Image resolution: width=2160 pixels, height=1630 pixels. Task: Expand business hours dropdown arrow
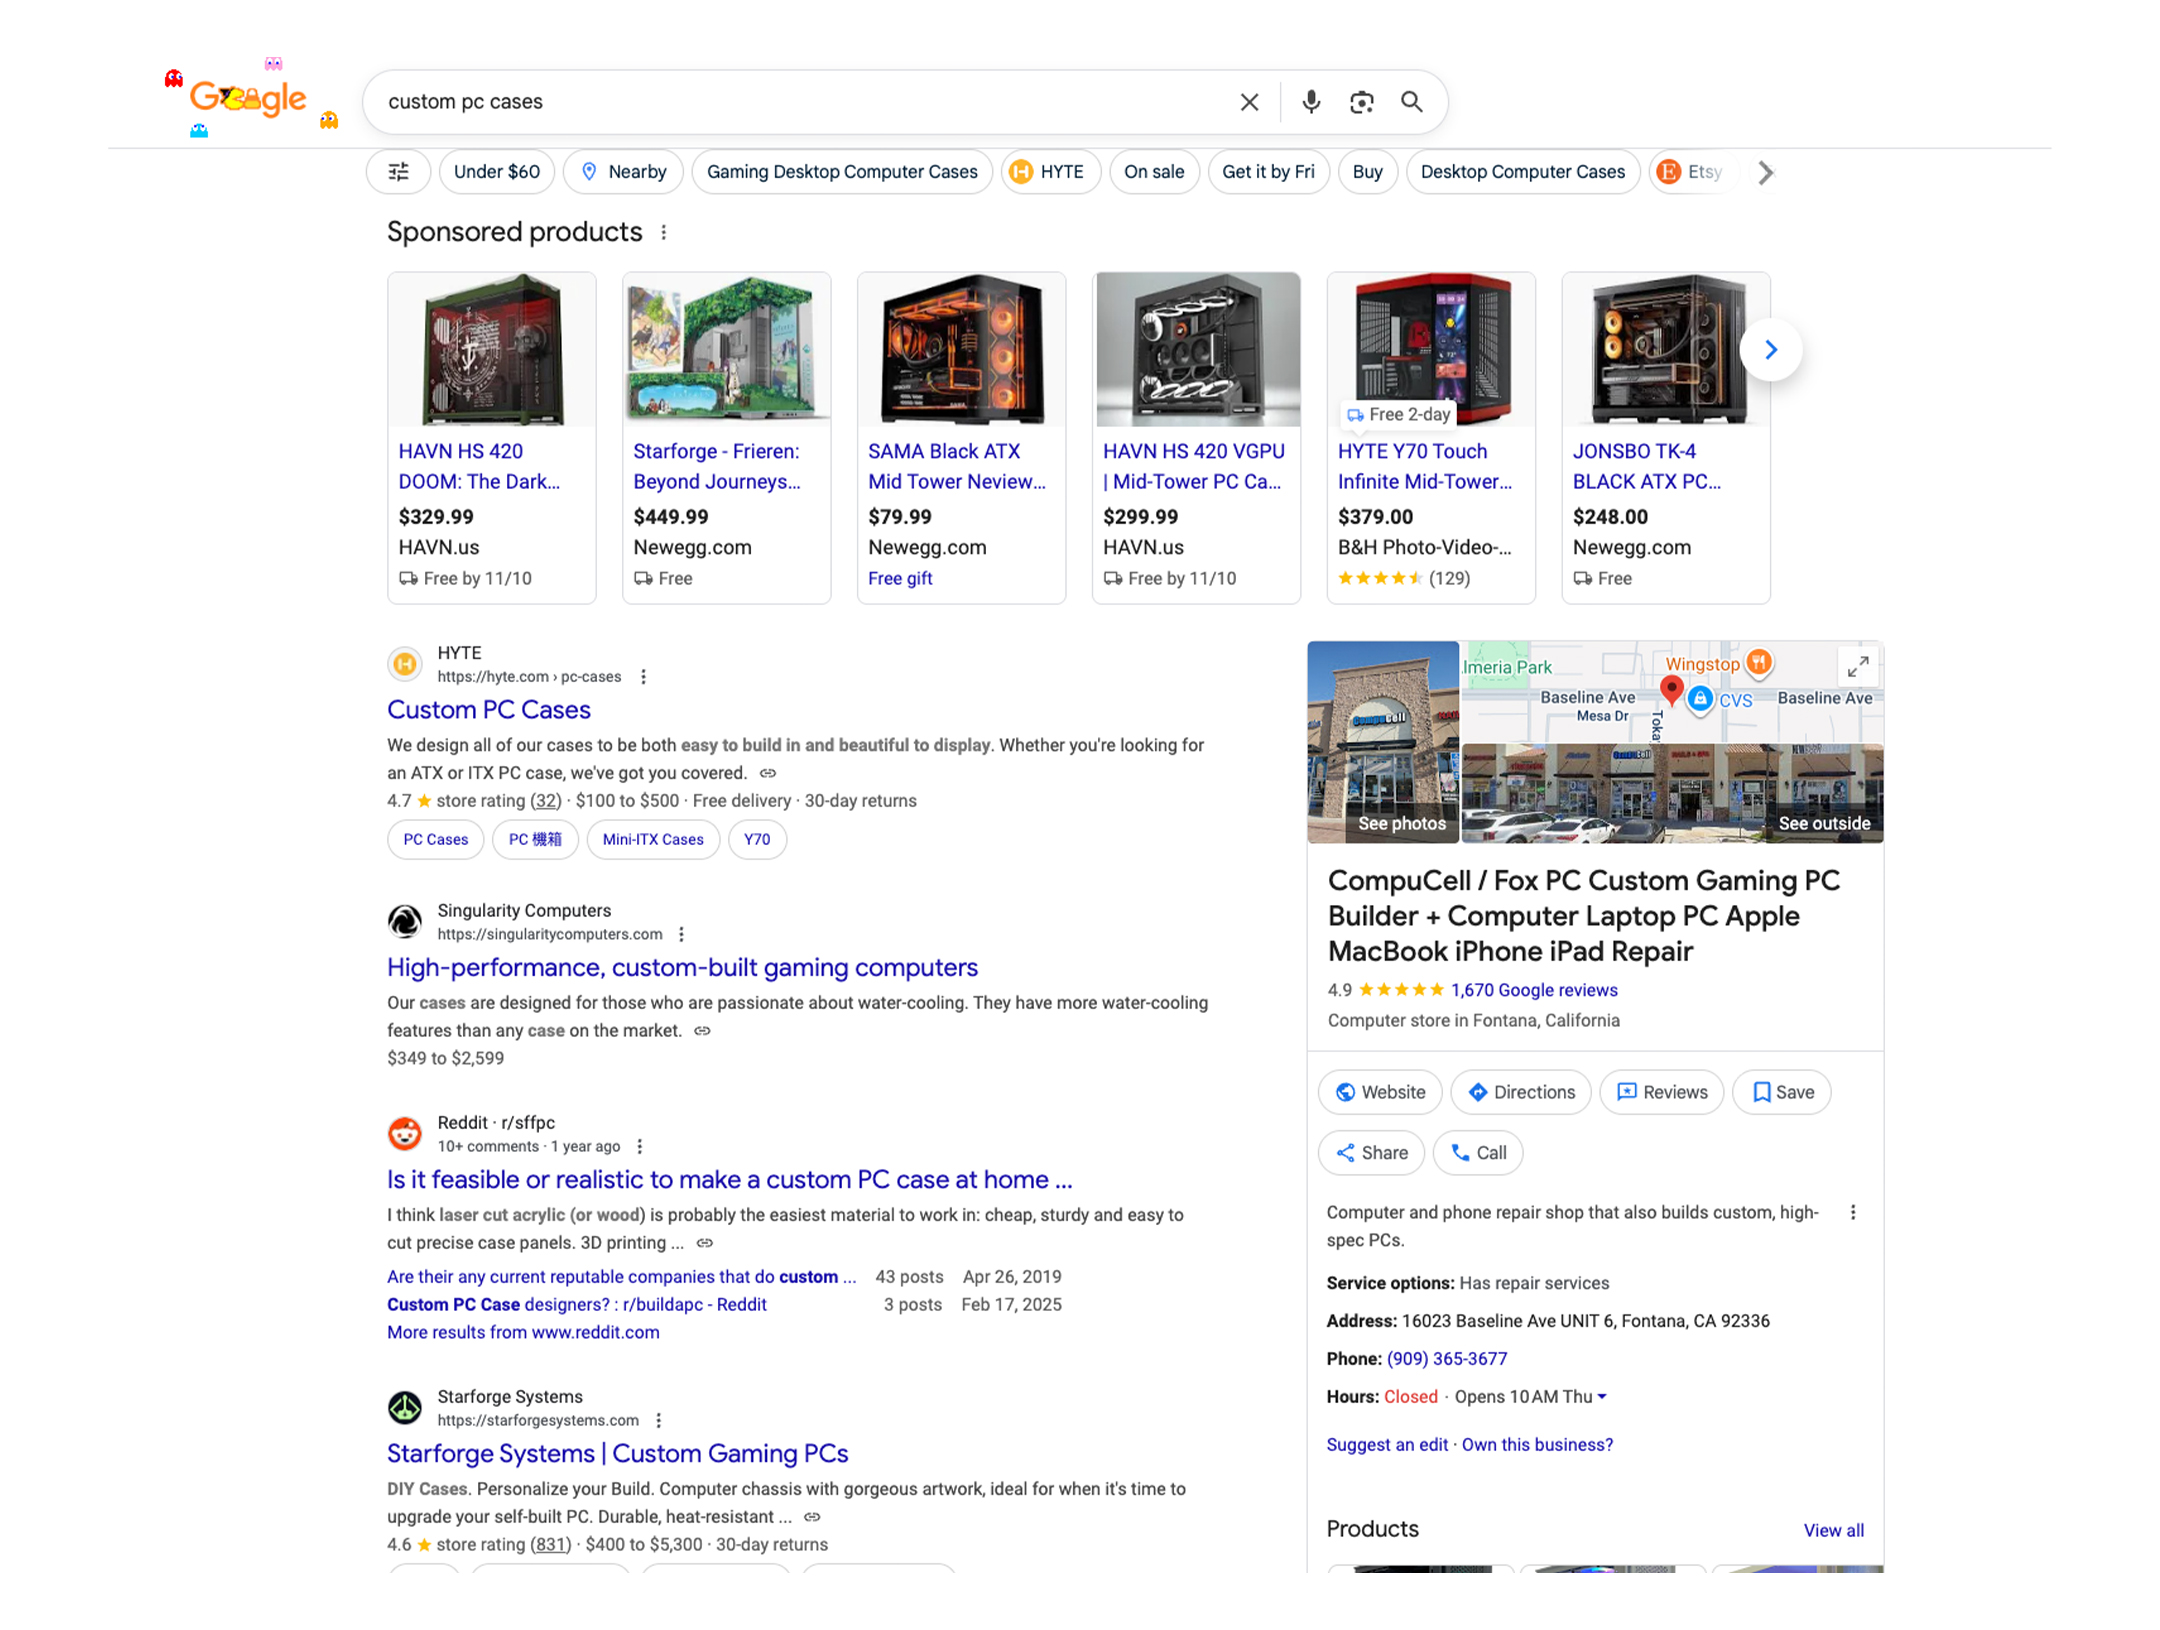coord(1602,1397)
